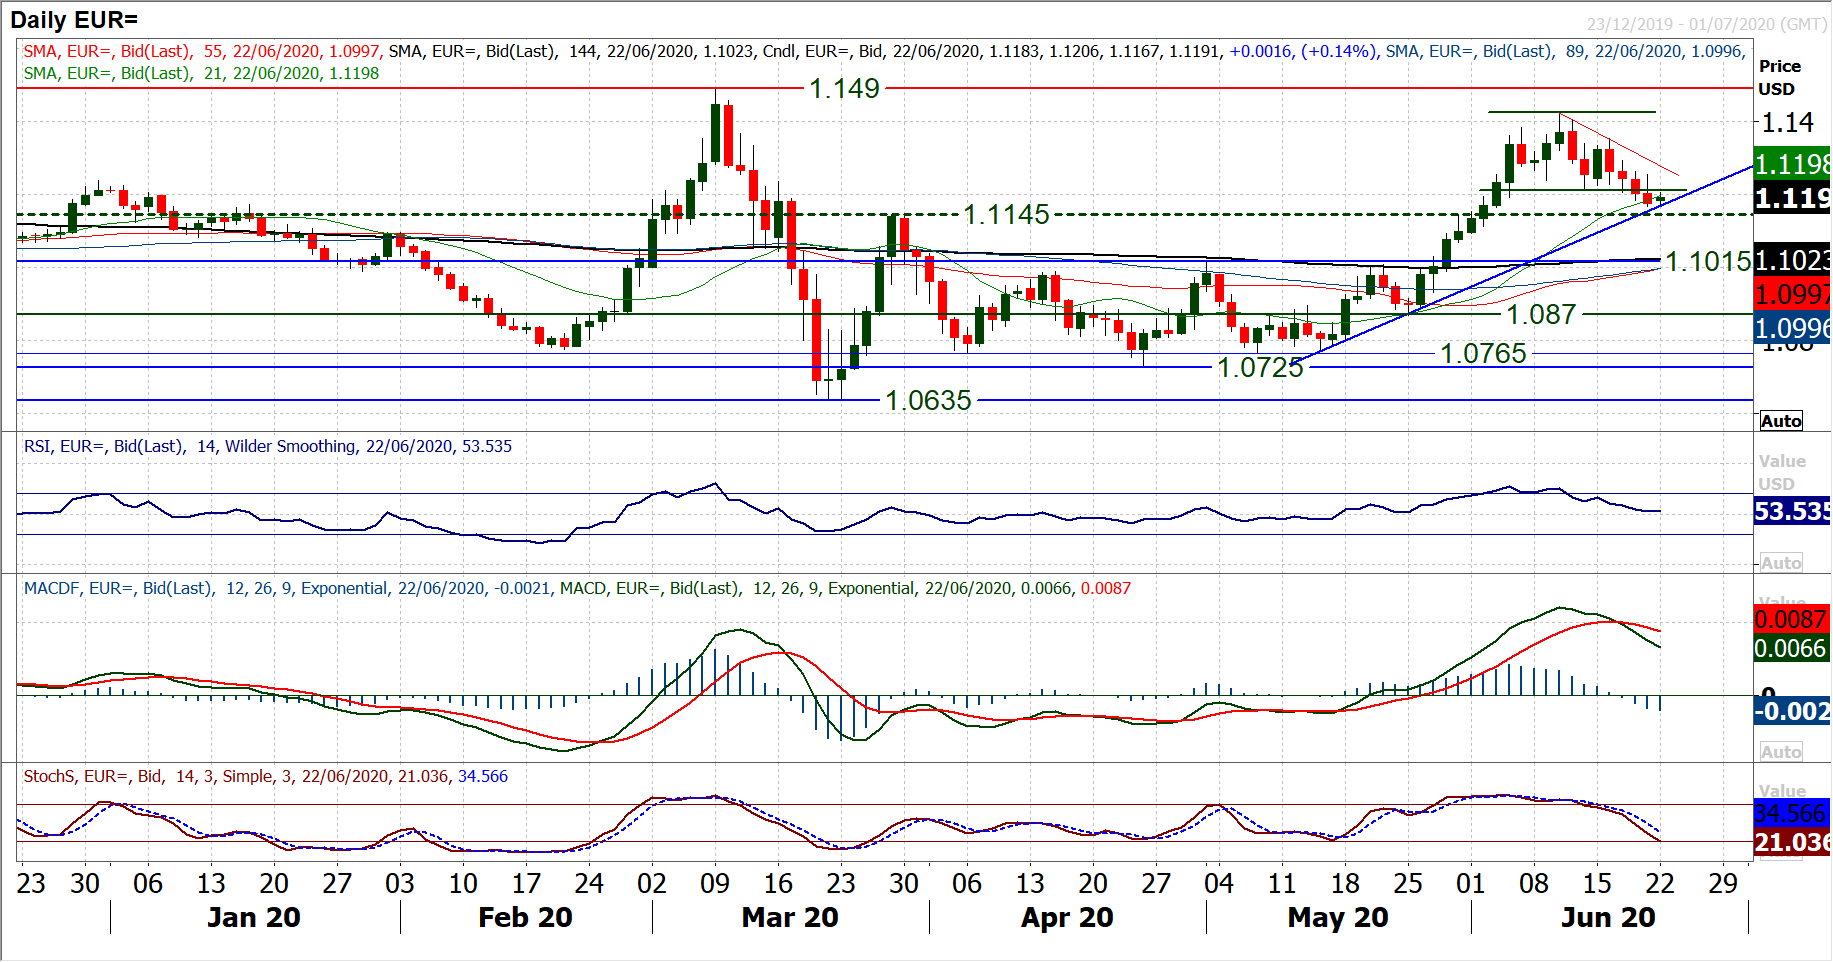Image resolution: width=1833 pixels, height=962 pixels.
Task: Click the red 0.0087 MACD signal tag
Action: [1792, 619]
